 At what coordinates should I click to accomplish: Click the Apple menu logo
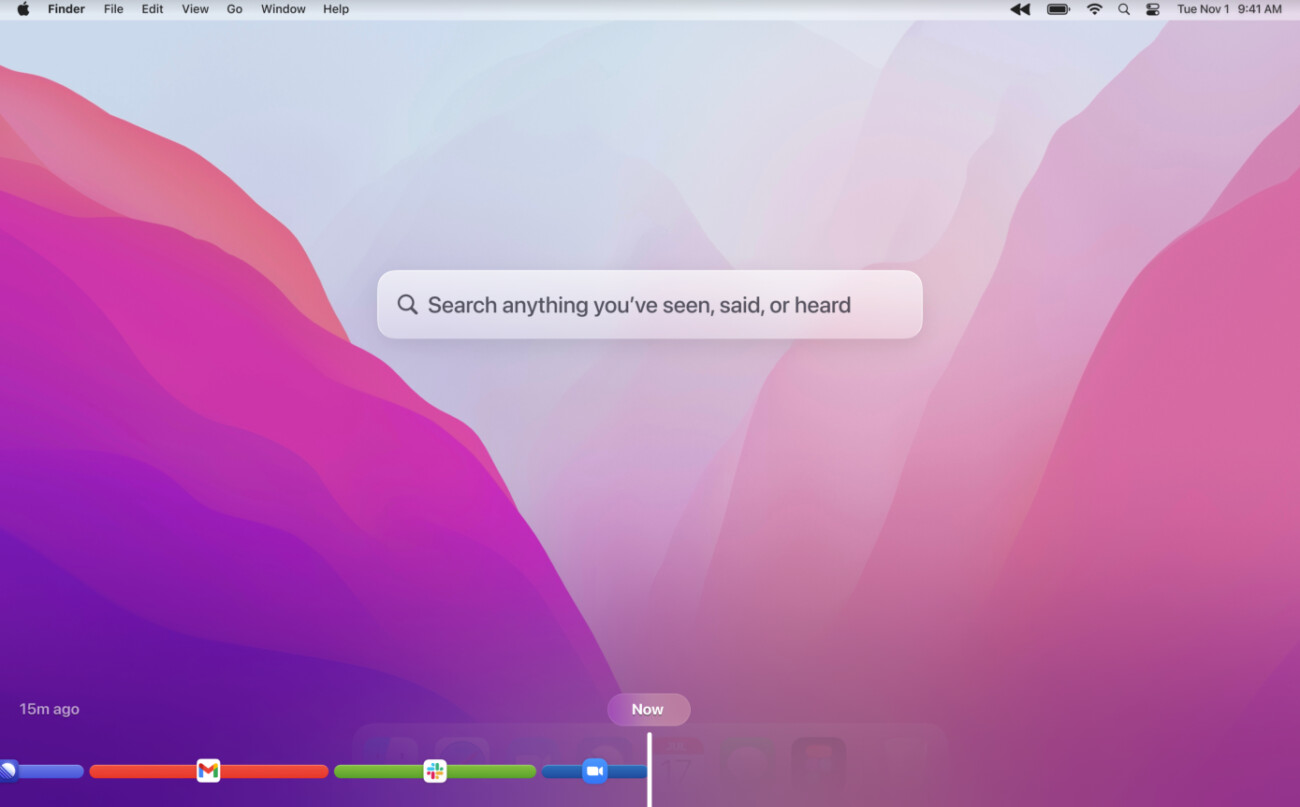pyautogui.click(x=22, y=9)
